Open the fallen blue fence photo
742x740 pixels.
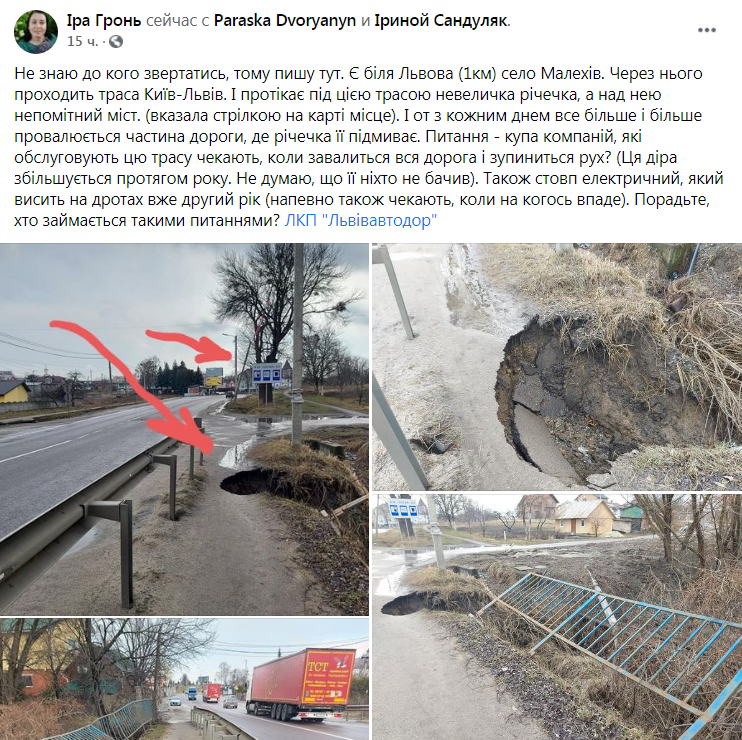557,617
